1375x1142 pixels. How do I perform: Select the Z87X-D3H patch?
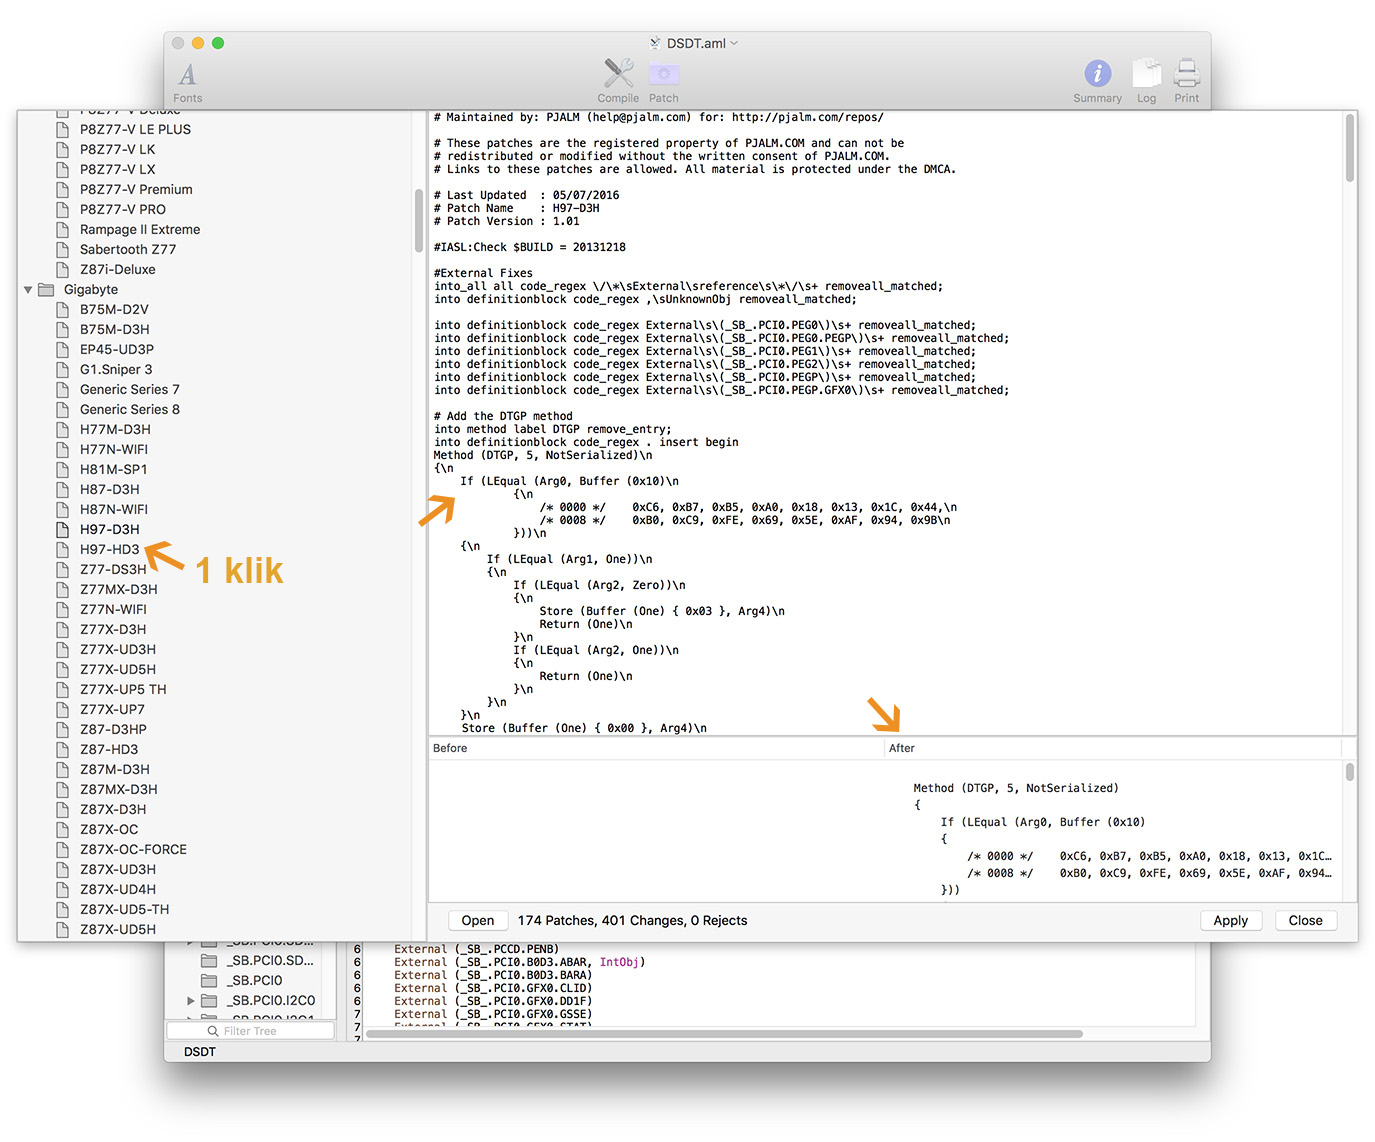click(113, 809)
